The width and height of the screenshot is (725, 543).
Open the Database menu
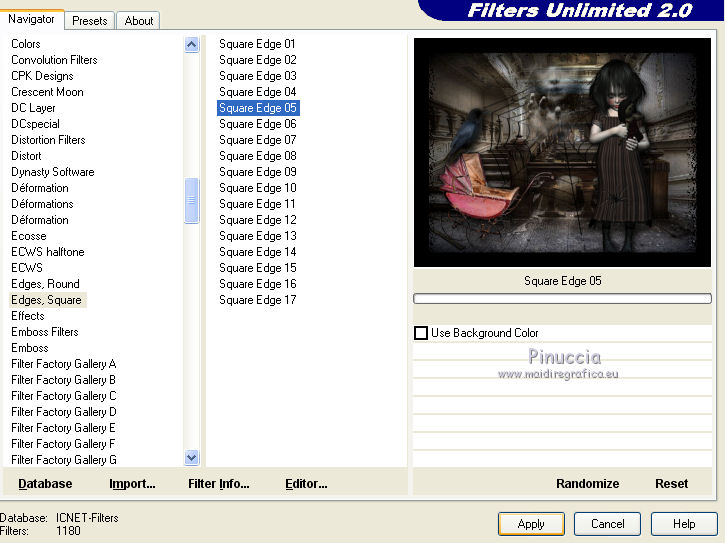pyautogui.click(x=45, y=484)
